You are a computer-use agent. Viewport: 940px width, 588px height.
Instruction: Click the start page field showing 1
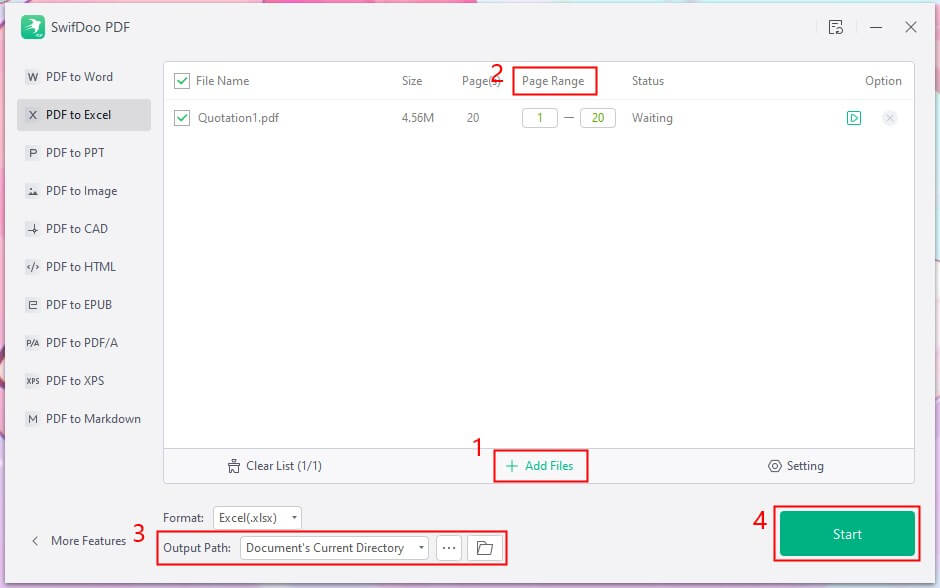pos(540,118)
